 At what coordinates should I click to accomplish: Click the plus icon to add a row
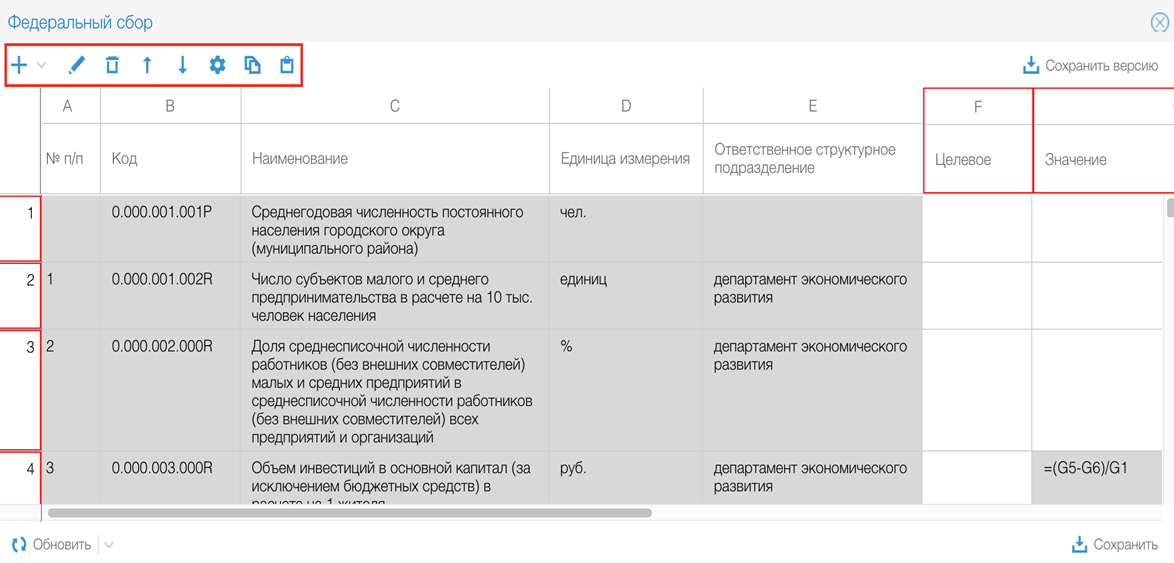(x=19, y=65)
